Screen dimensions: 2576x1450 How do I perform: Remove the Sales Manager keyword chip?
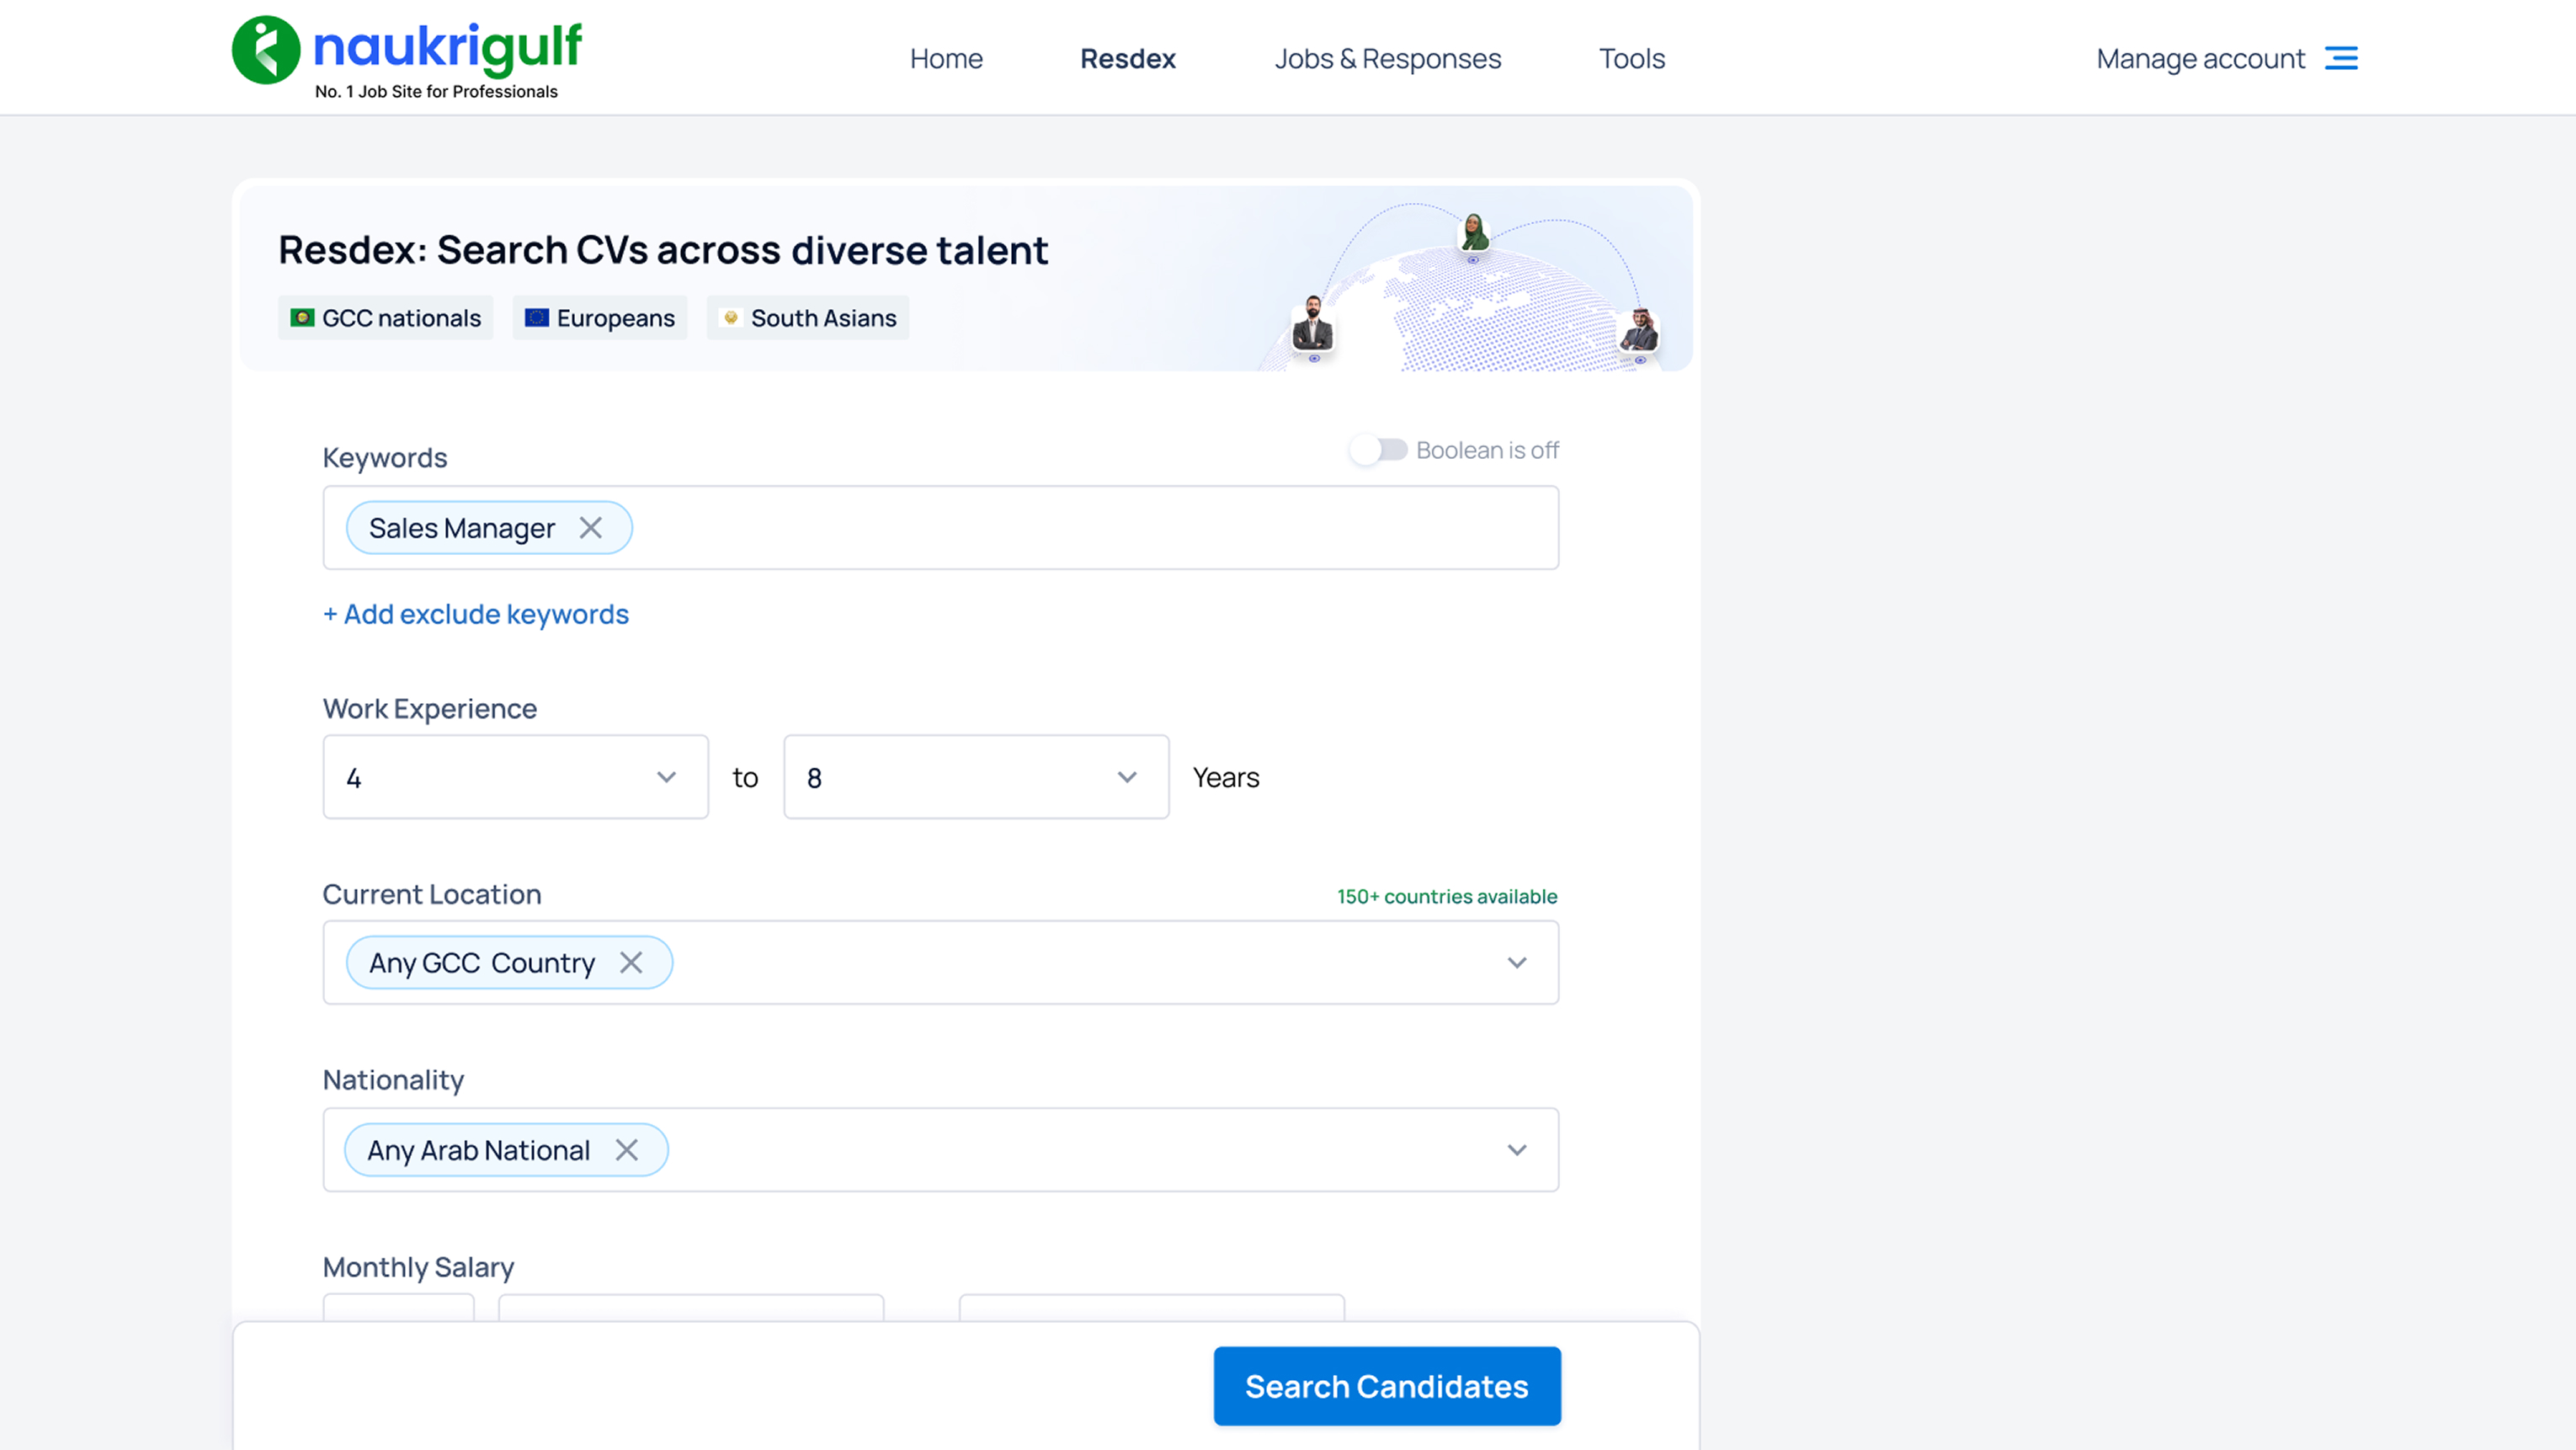click(591, 528)
